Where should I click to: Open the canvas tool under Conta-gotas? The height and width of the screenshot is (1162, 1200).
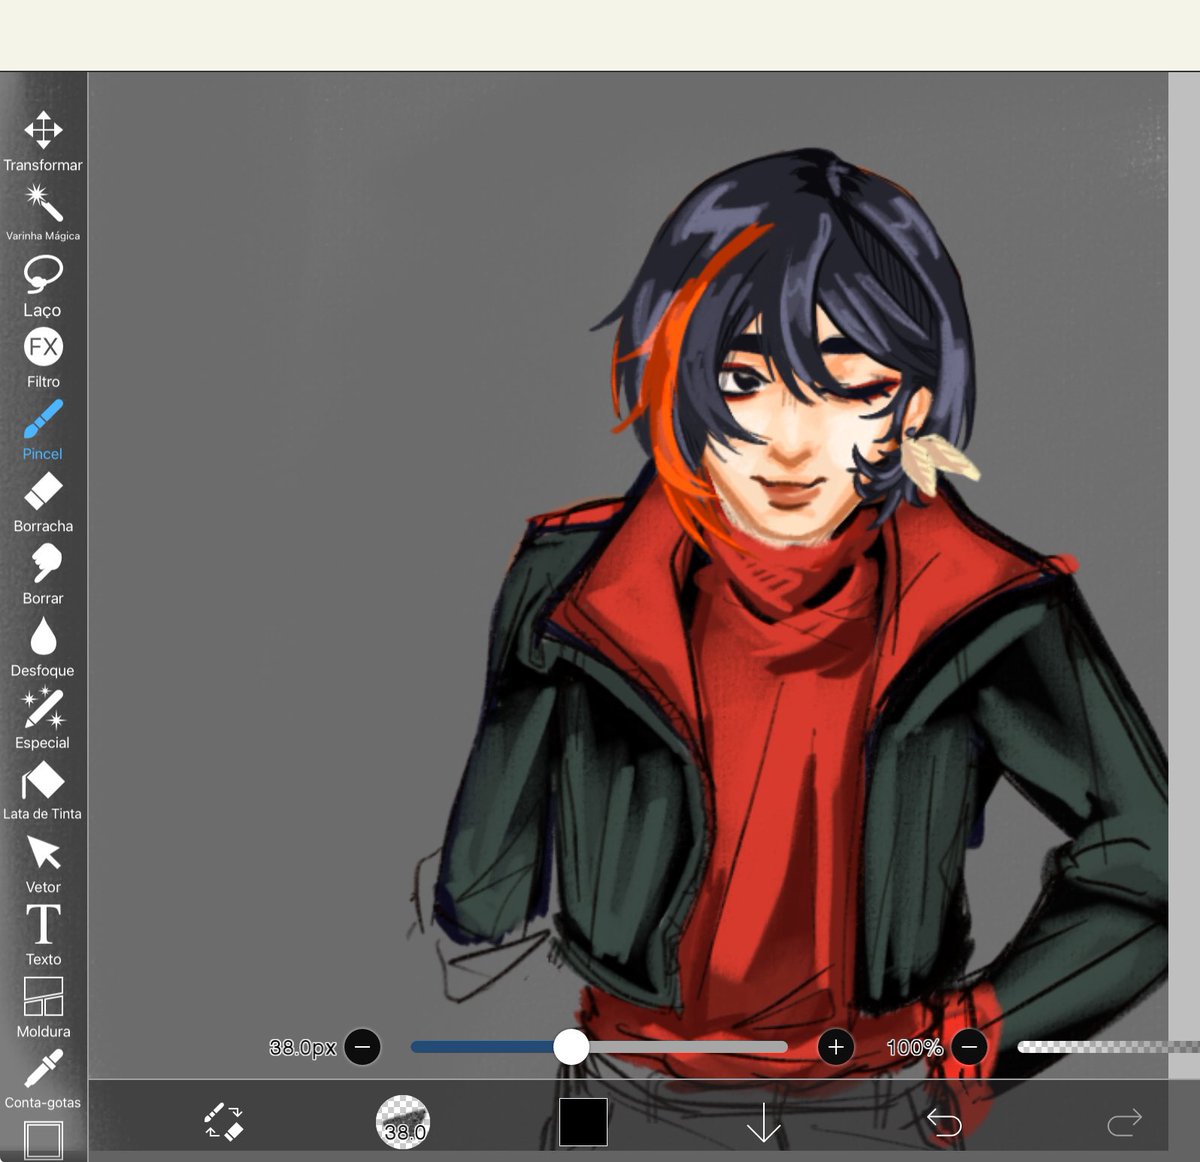[43, 1140]
